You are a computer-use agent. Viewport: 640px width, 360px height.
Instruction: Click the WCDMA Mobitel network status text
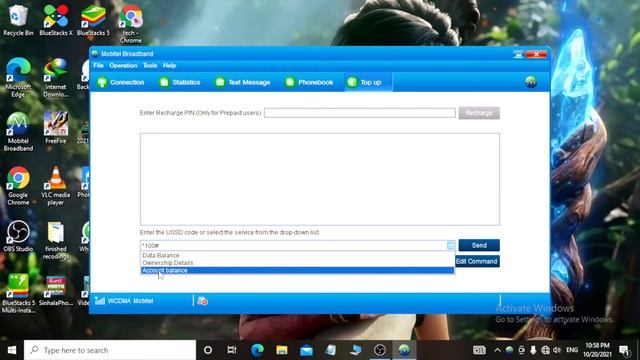click(x=131, y=301)
